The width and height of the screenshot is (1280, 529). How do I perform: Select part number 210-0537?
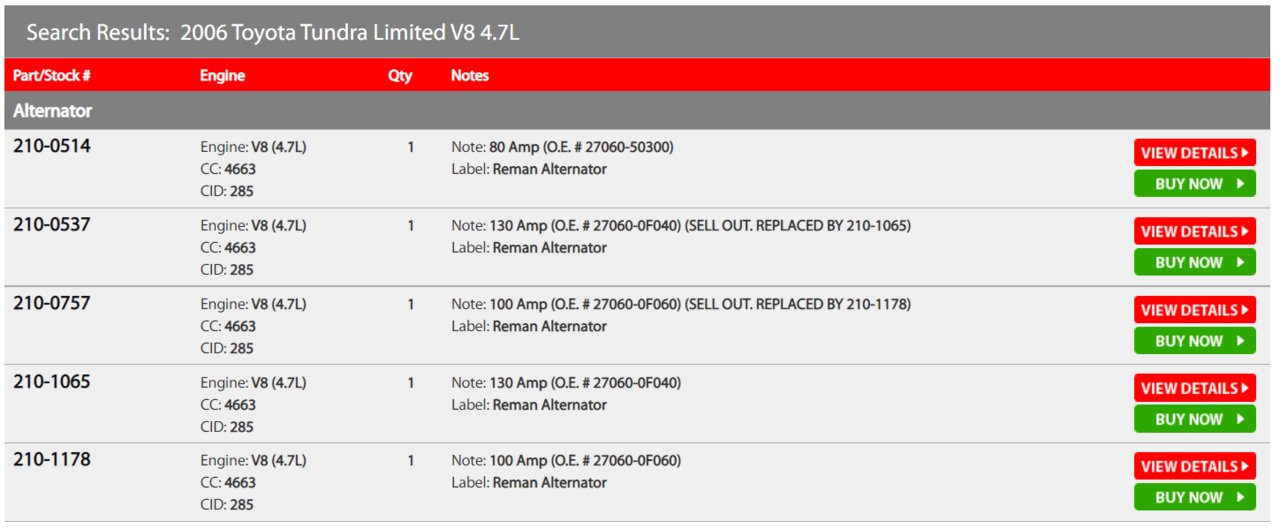click(52, 224)
